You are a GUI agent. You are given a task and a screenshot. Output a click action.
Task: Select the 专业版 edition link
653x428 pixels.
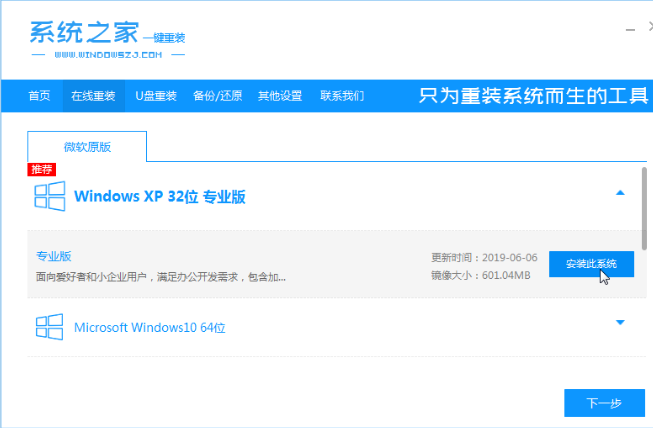(54, 256)
